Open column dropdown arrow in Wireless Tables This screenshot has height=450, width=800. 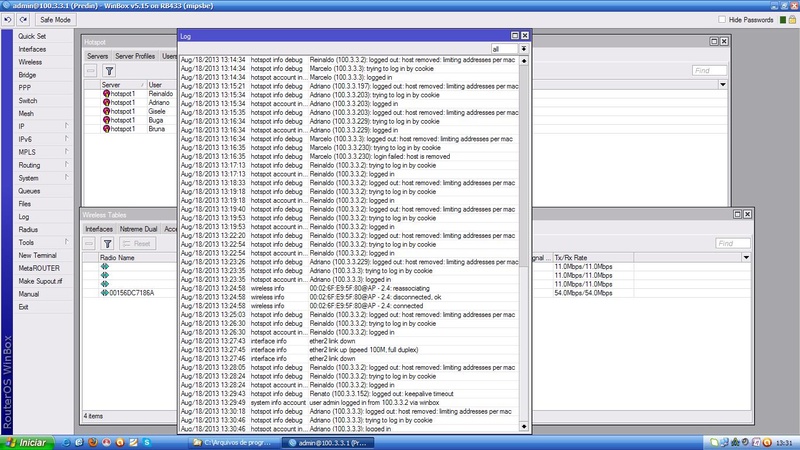click(746, 258)
